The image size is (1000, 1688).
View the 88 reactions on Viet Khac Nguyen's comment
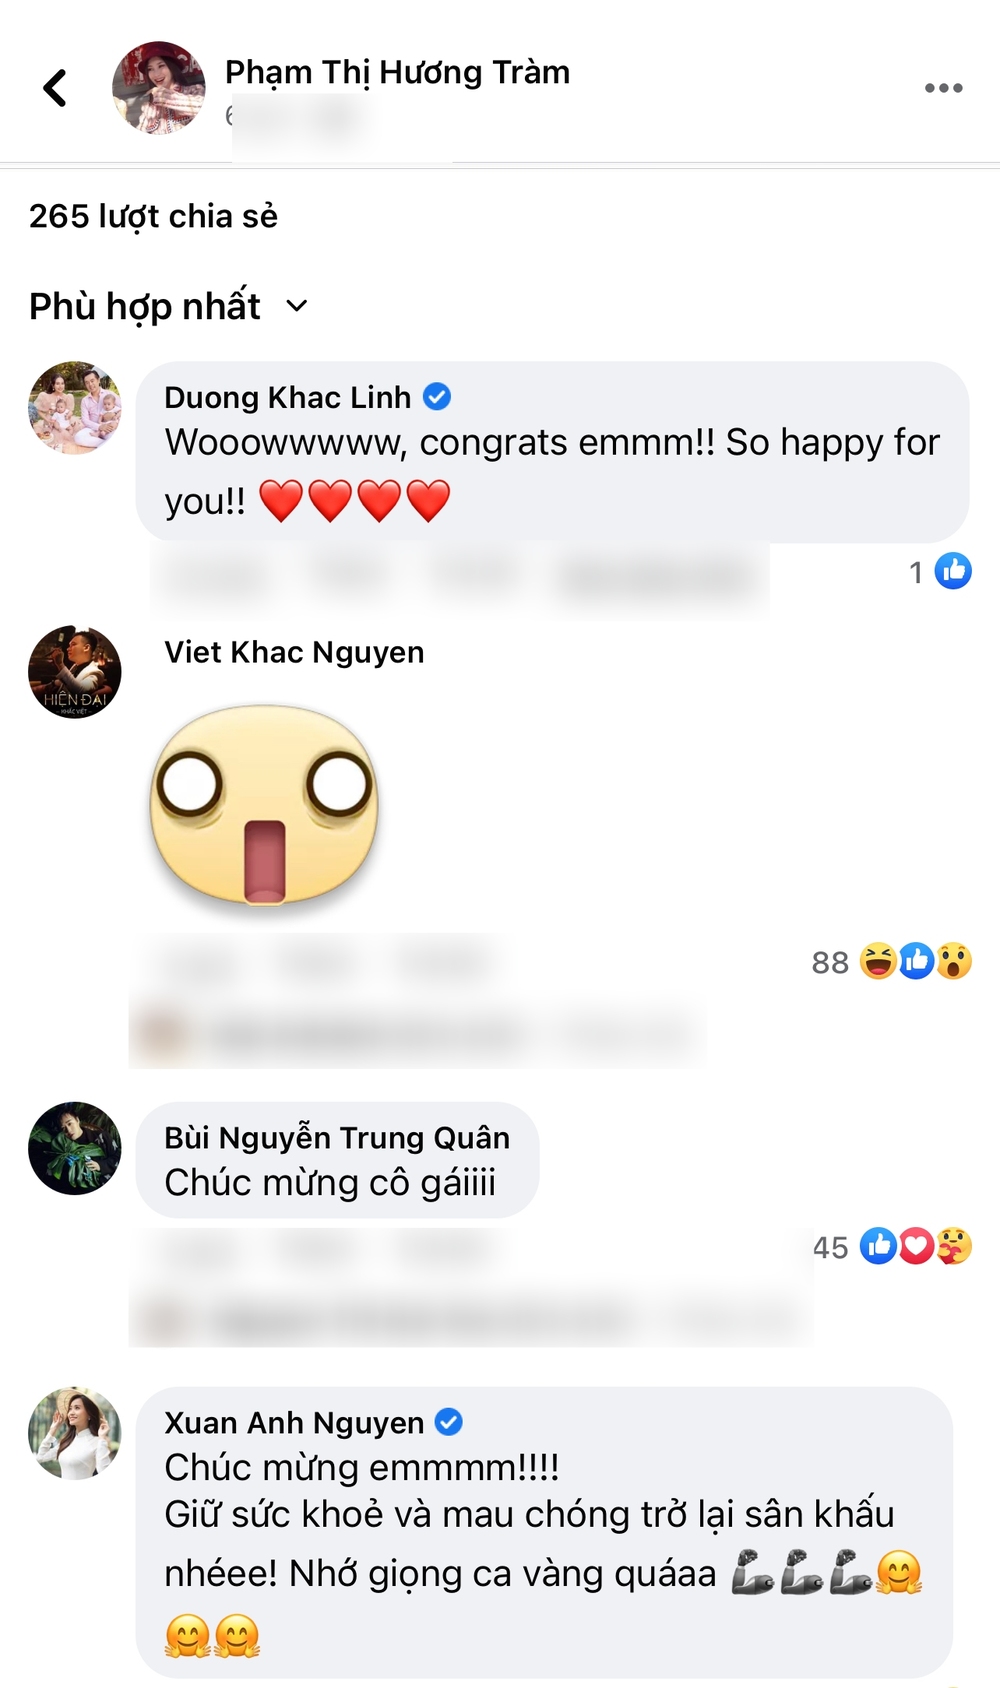tap(892, 961)
